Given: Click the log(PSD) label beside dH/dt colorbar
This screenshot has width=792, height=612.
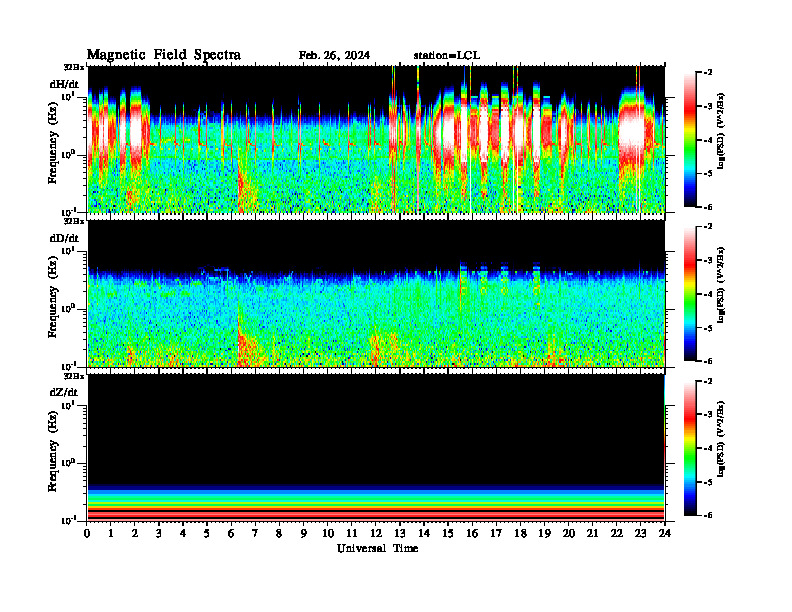Looking at the screenshot, I should tap(721, 131).
